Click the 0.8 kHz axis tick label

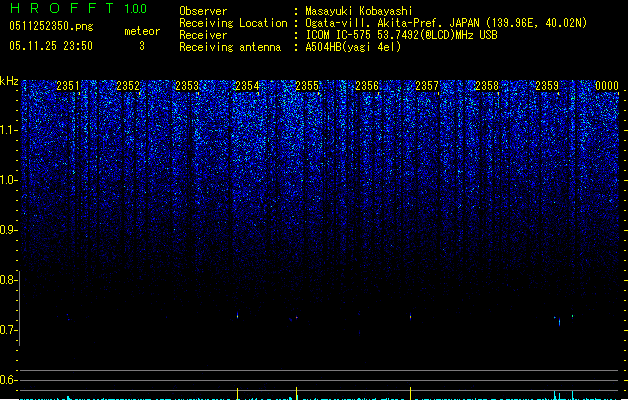click(8, 280)
